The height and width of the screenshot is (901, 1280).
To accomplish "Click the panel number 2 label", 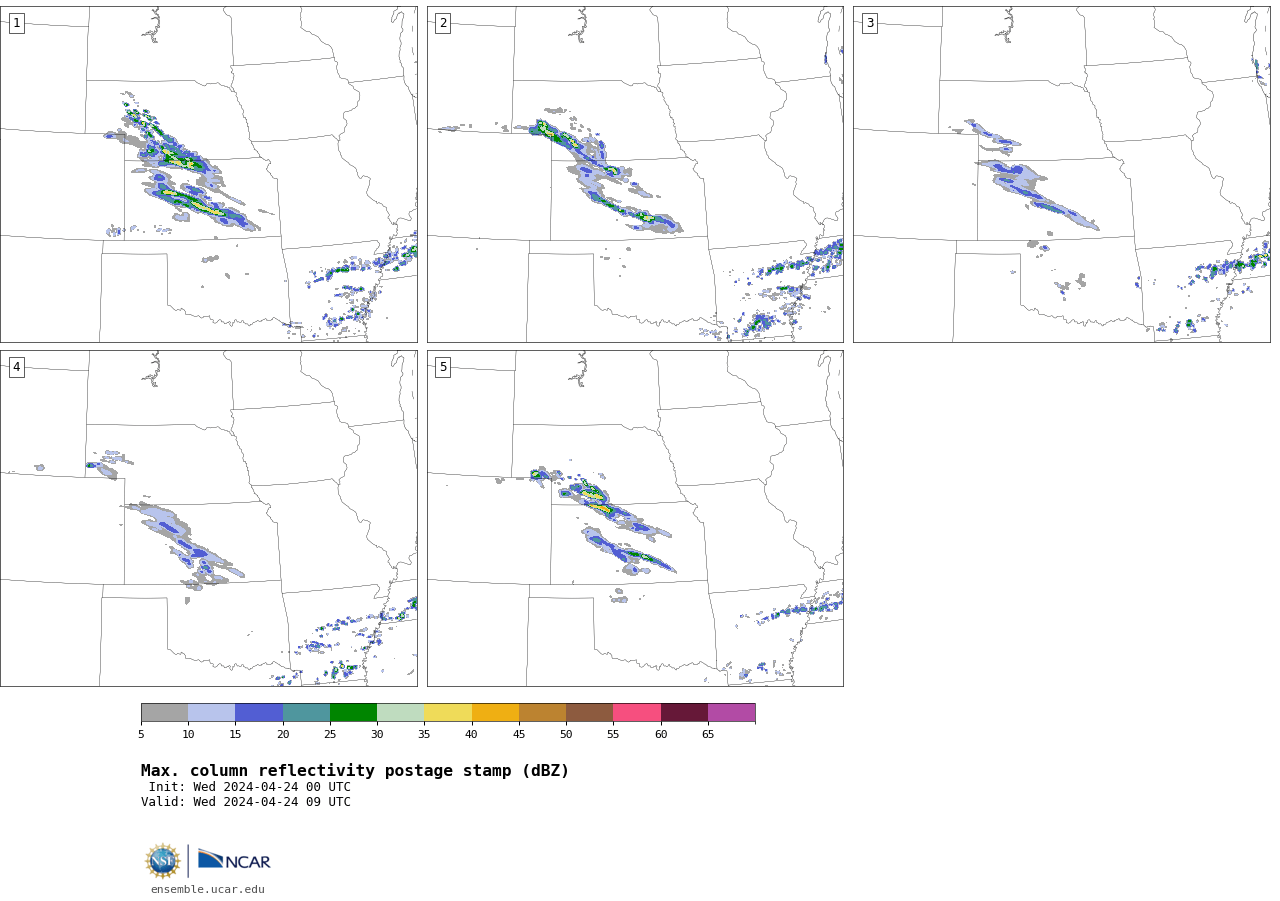I will pyautogui.click(x=443, y=23).
